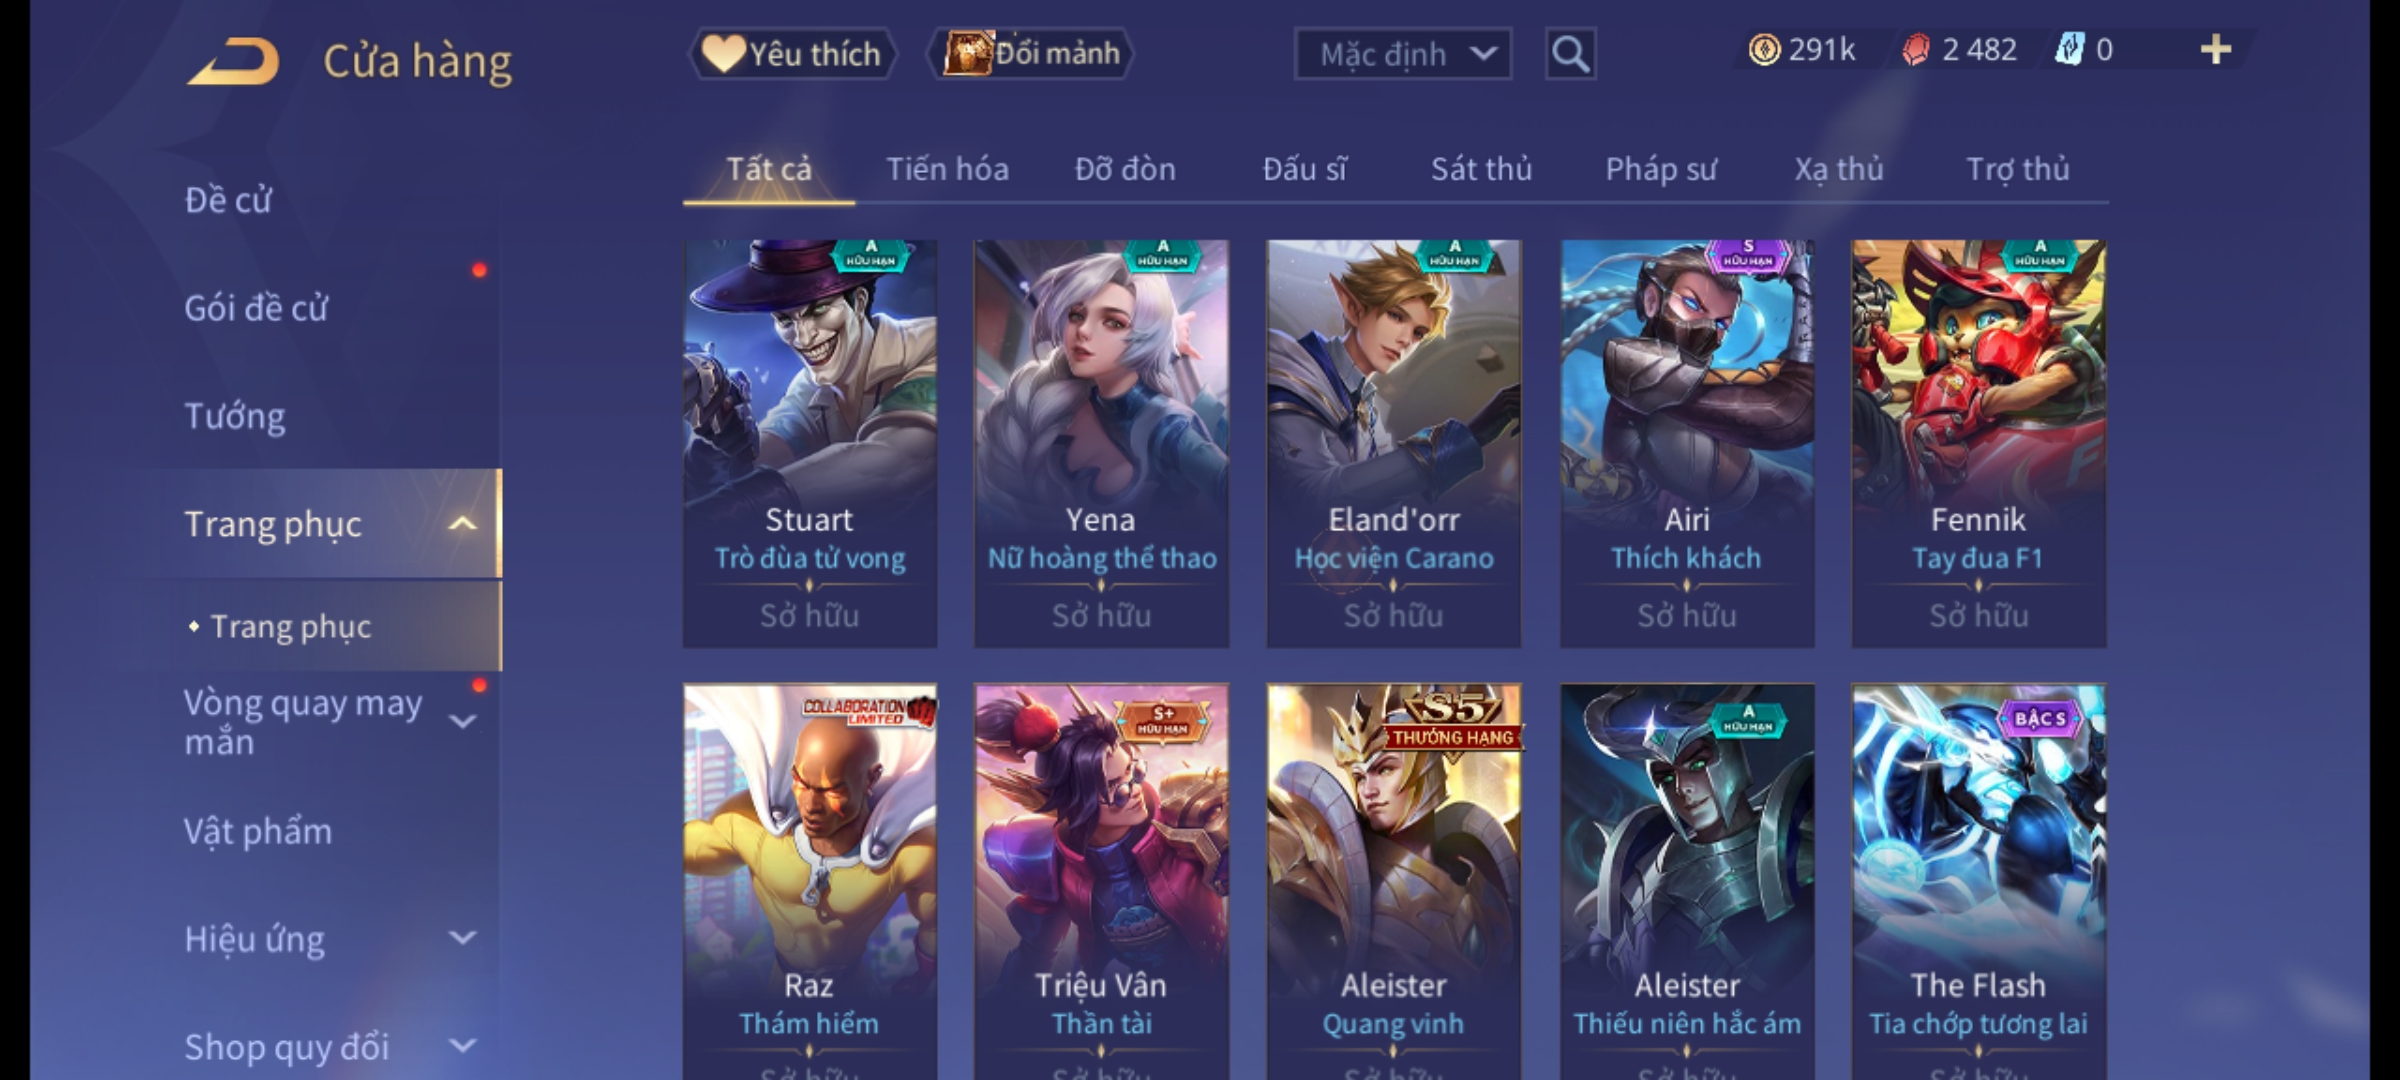Viewport: 2400px width, 1080px height.
Task: Collapse the Trang phục sidebar section
Action: (x=463, y=523)
